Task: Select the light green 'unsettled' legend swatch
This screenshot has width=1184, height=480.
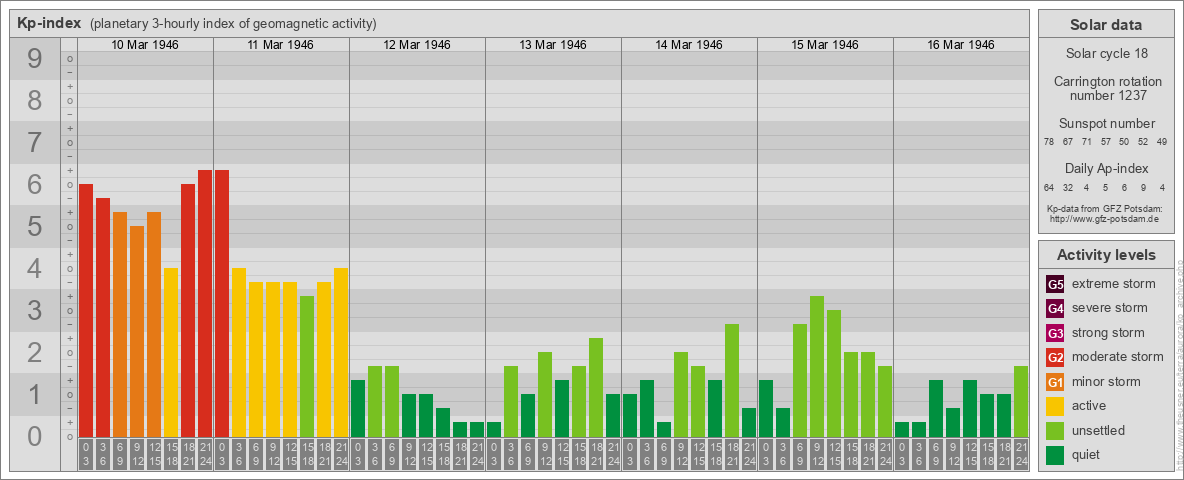Action: coord(1055,430)
